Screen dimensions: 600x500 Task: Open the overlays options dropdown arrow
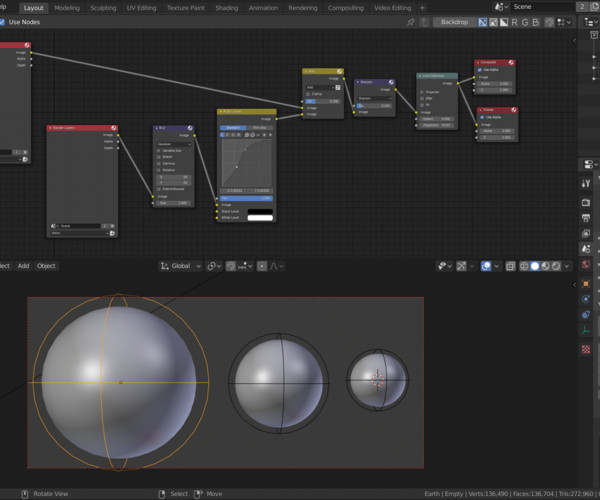[496, 266]
